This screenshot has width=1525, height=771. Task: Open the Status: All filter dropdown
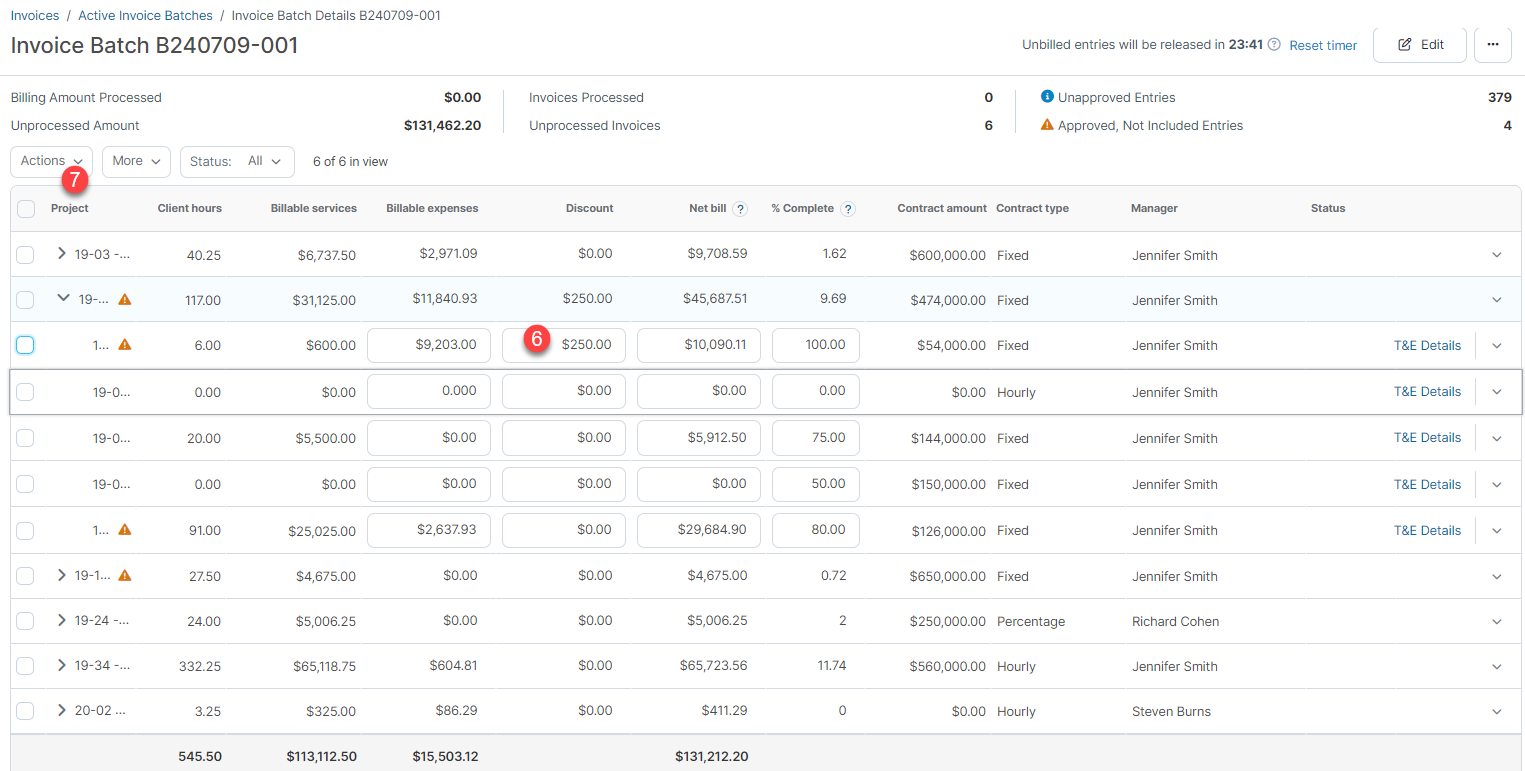(237, 161)
